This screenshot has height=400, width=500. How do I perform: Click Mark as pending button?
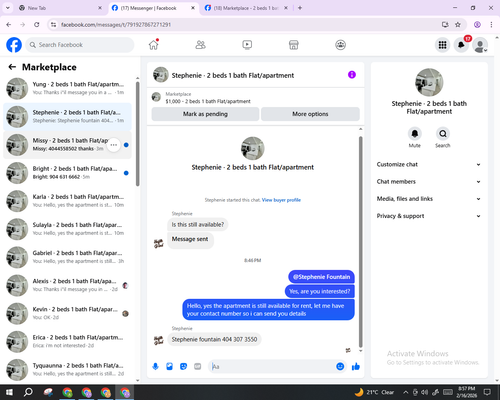205,114
